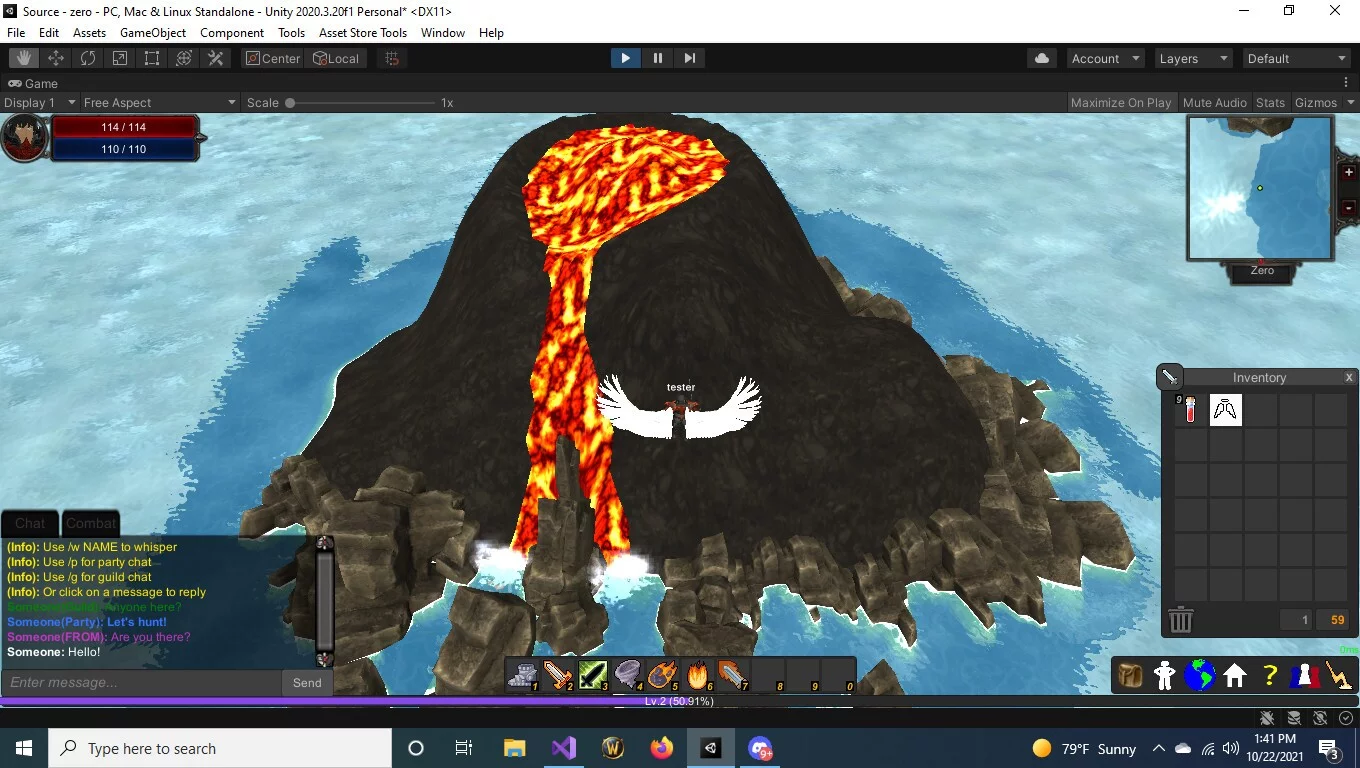Viewport: 1360px width, 768px height.
Task: Zoom out the minimap with minus button
Action: 1348,208
